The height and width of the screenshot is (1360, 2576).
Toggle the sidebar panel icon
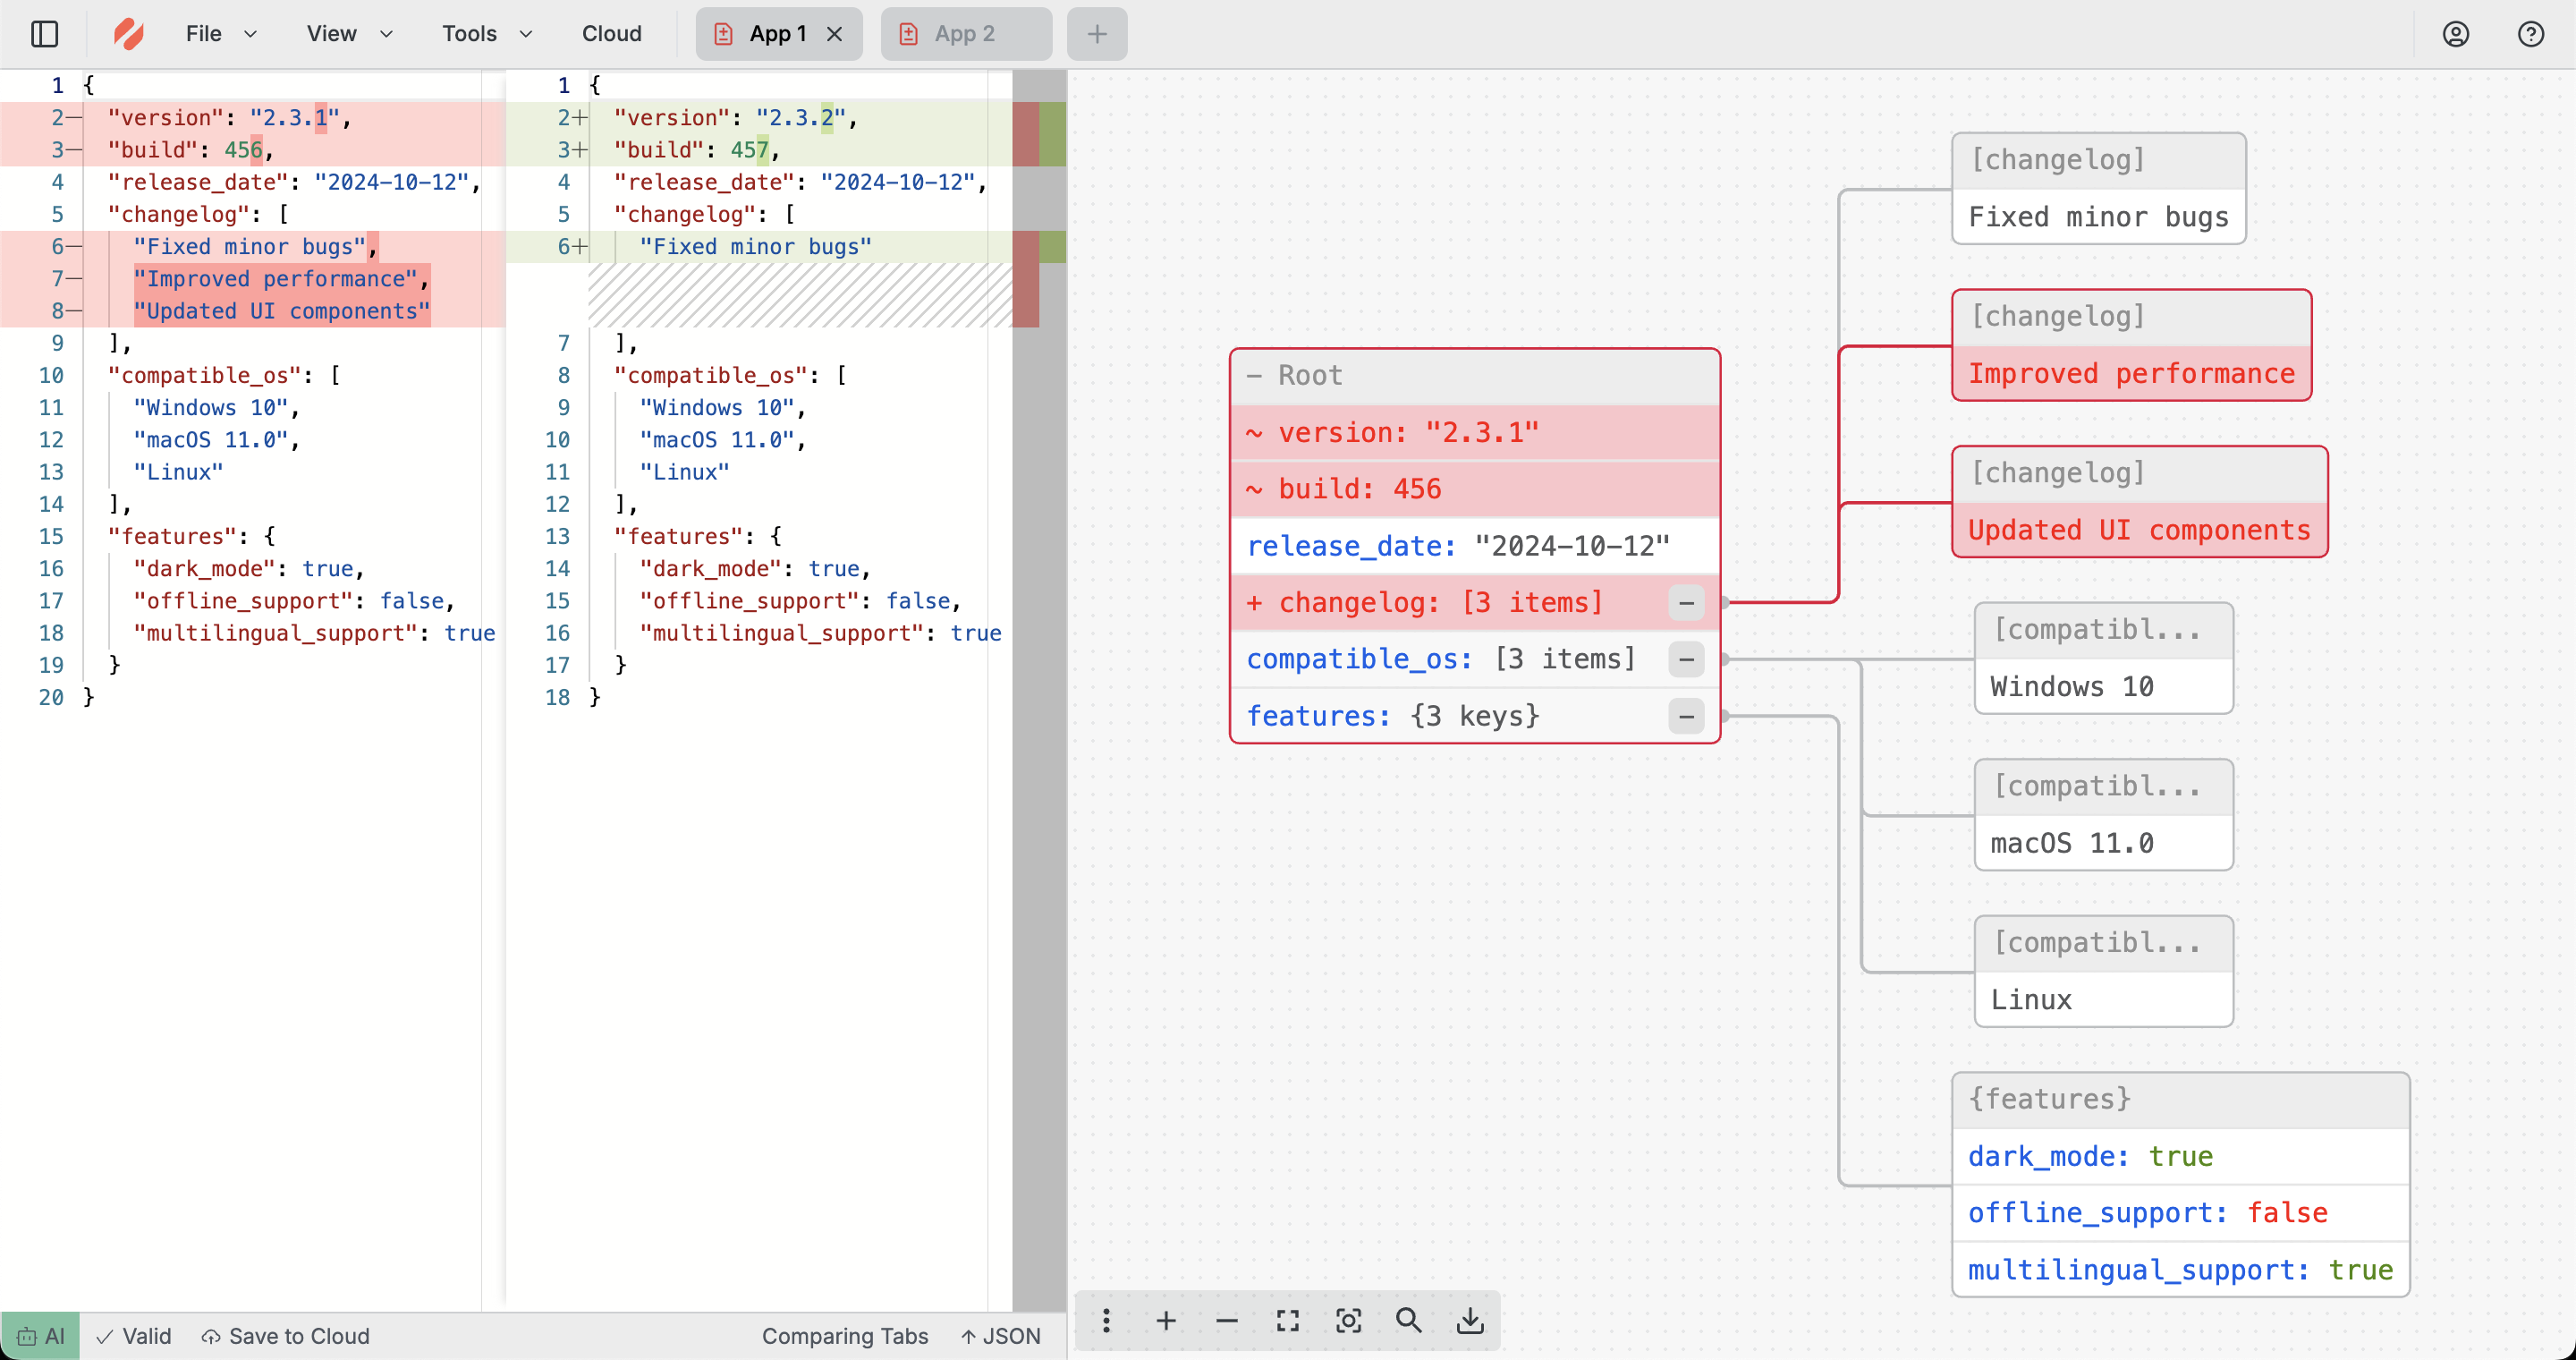pyautogui.click(x=44, y=34)
